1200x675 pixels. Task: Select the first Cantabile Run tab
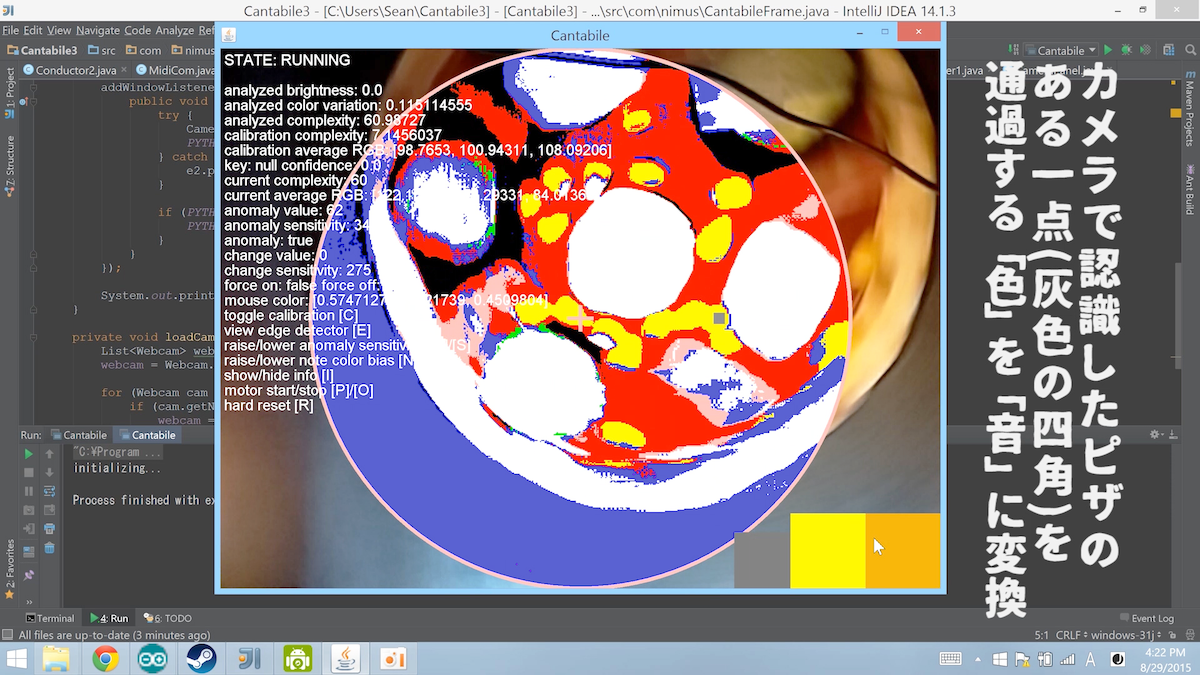point(78,435)
